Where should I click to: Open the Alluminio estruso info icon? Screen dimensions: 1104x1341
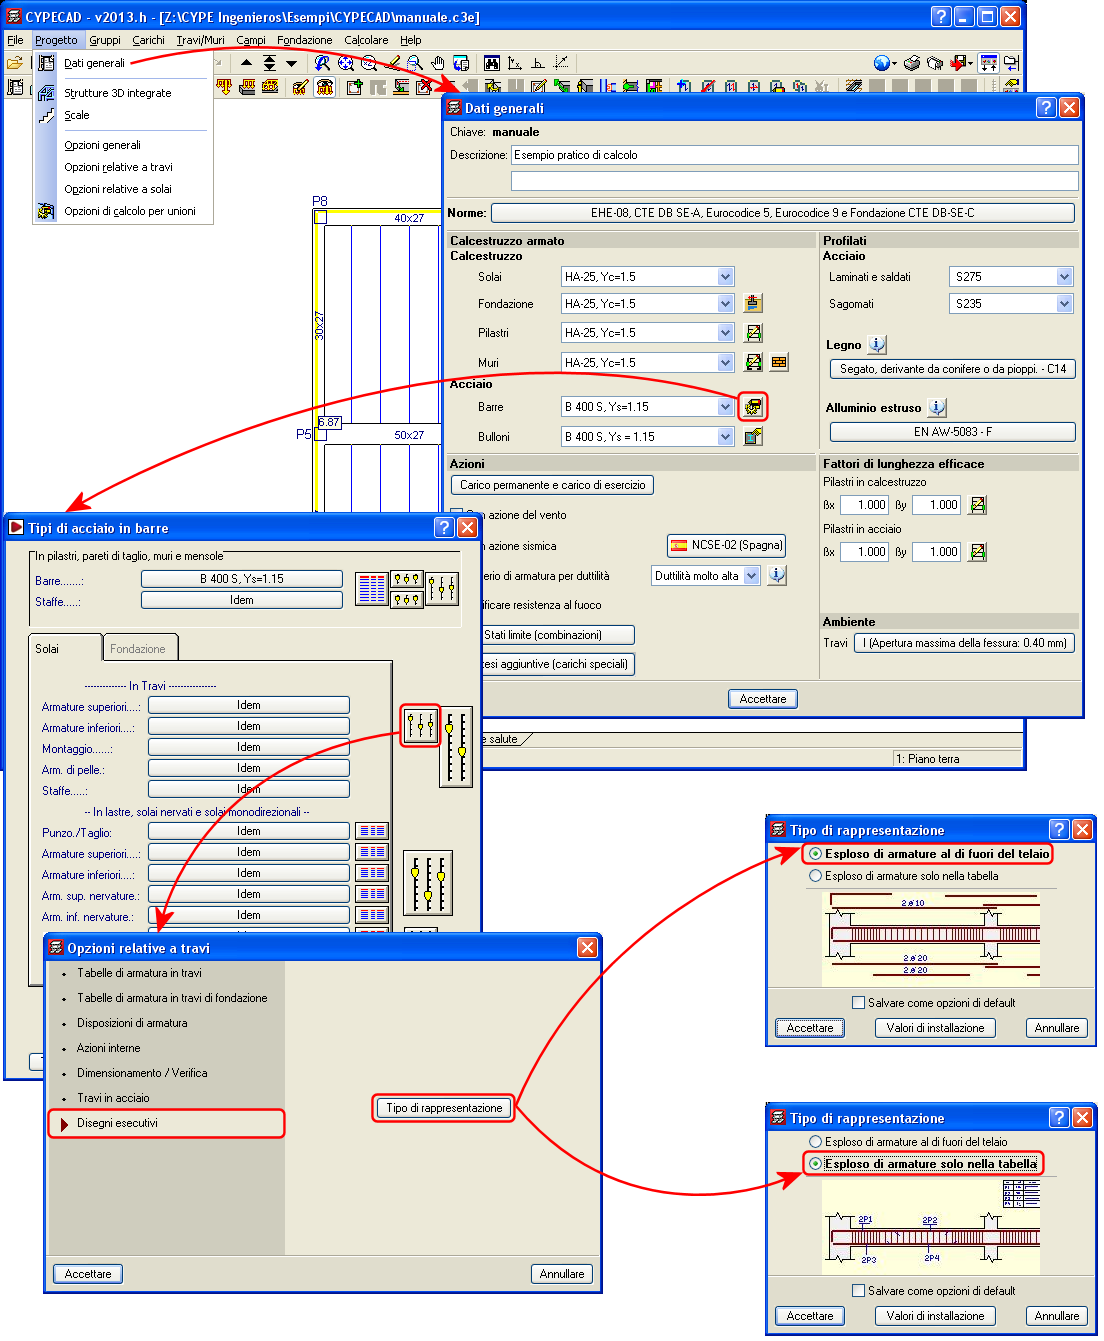point(937,407)
